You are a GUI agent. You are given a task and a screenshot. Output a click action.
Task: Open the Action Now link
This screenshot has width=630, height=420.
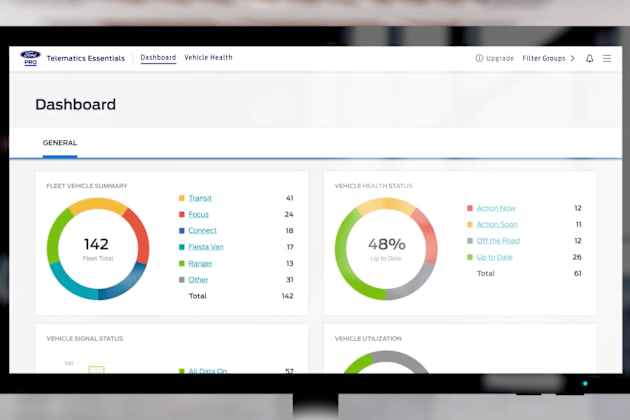click(x=496, y=208)
